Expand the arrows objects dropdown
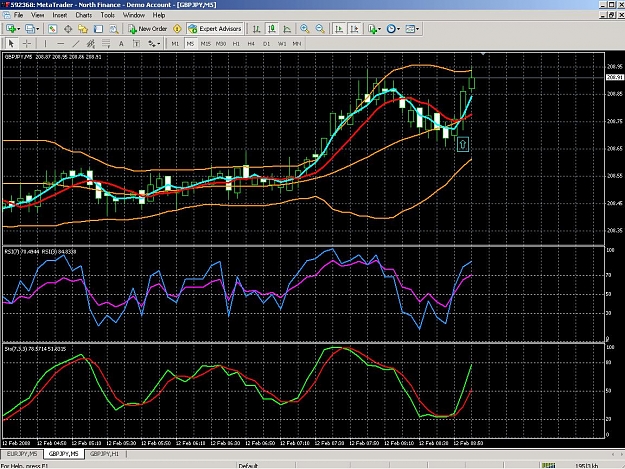 [x=159, y=44]
